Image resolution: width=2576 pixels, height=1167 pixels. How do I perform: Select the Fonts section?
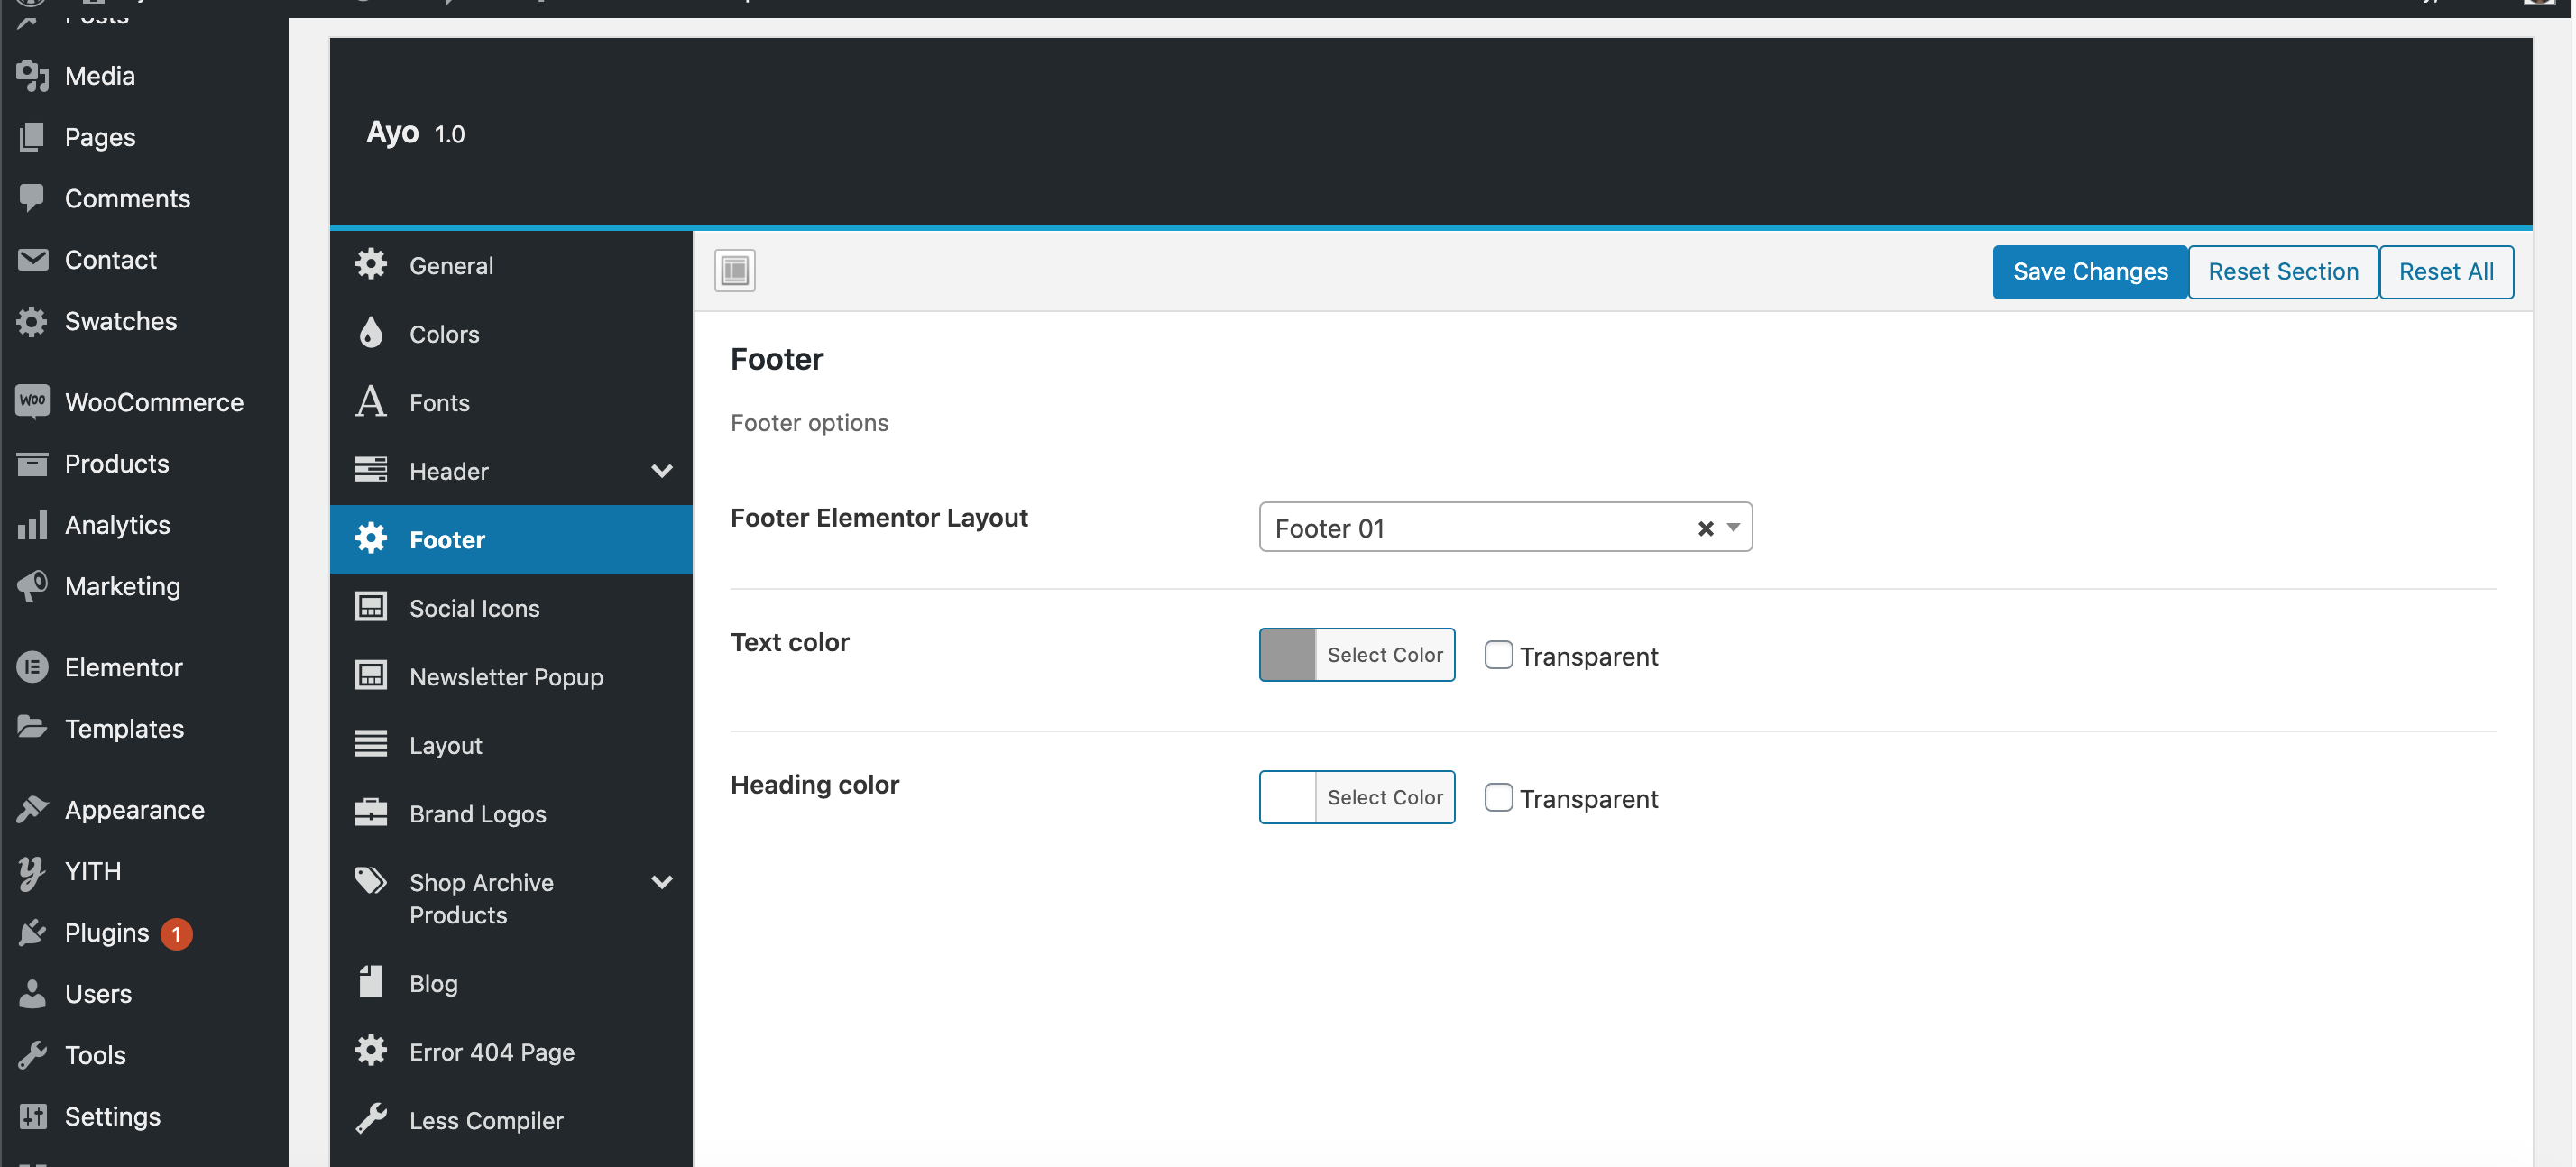coord(438,402)
